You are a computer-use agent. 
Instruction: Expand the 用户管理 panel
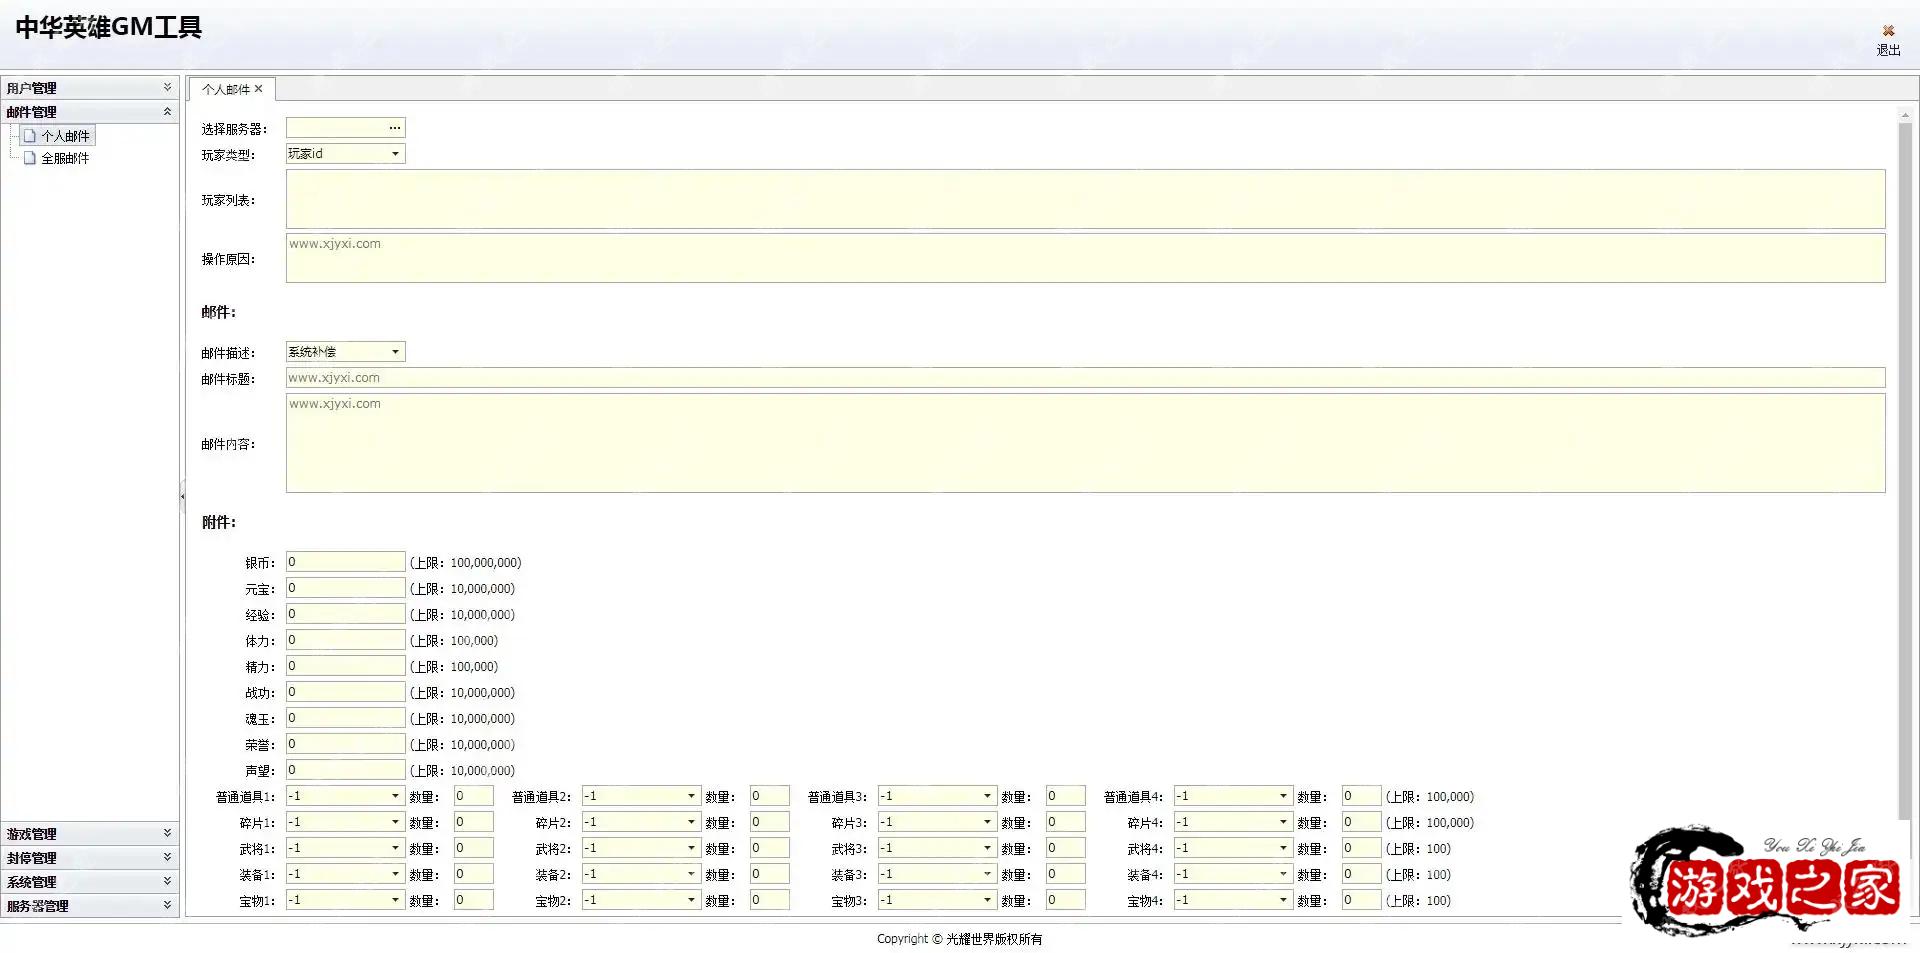tap(167, 88)
